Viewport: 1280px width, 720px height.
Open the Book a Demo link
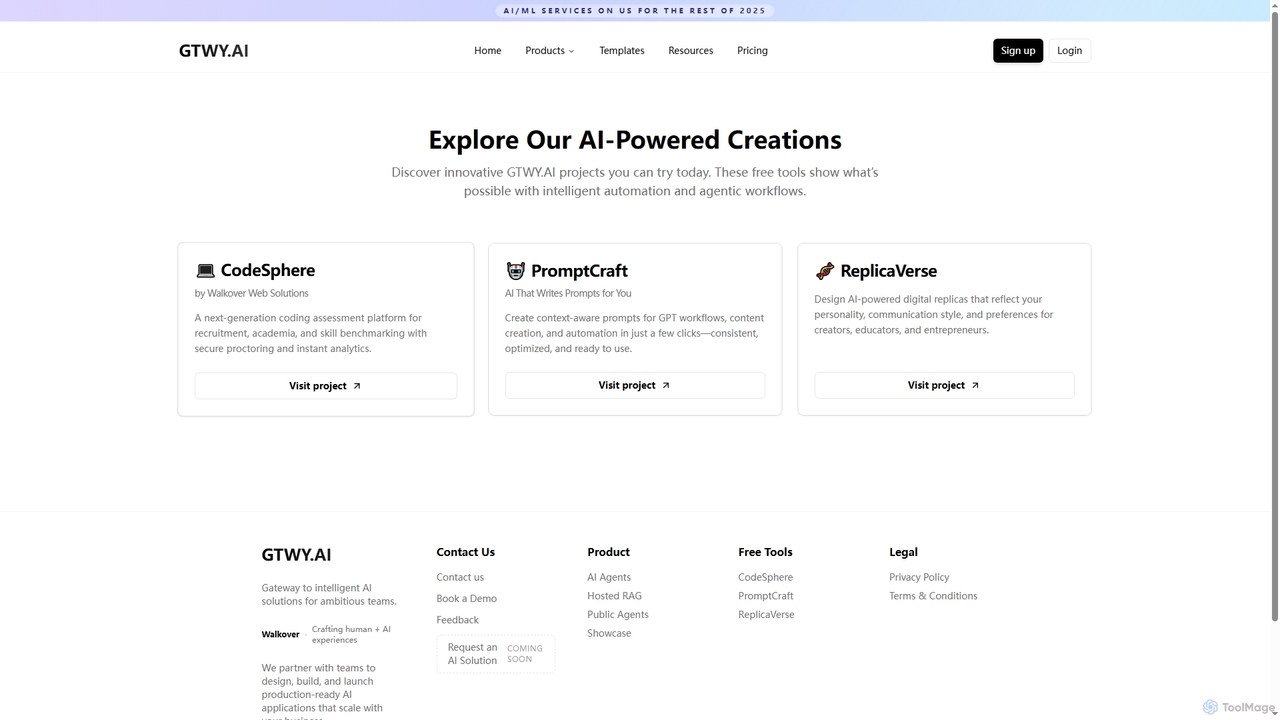pyautogui.click(x=466, y=599)
